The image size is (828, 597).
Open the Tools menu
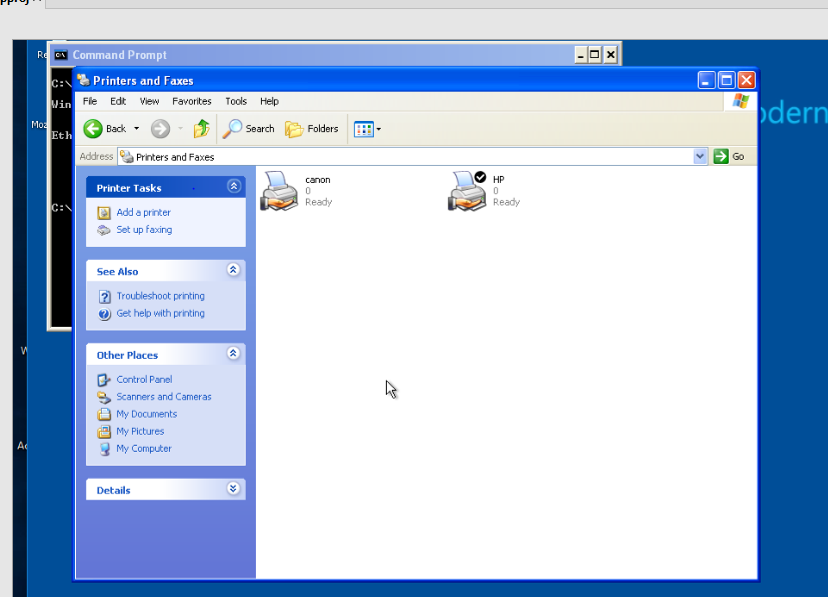[x=236, y=101]
